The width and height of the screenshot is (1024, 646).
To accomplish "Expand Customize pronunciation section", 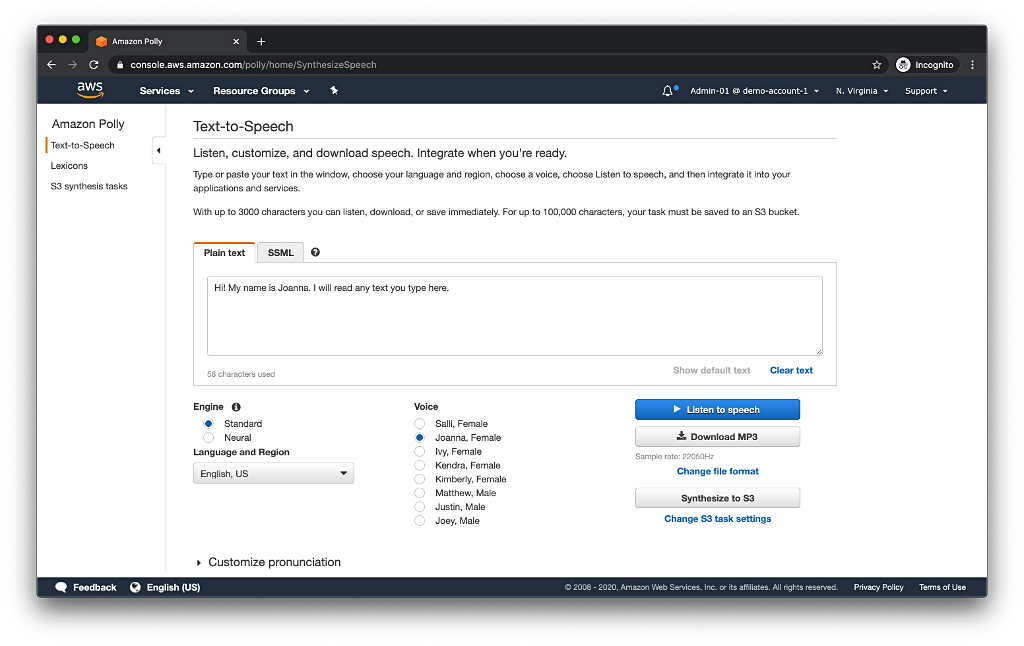I will click(268, 562).
